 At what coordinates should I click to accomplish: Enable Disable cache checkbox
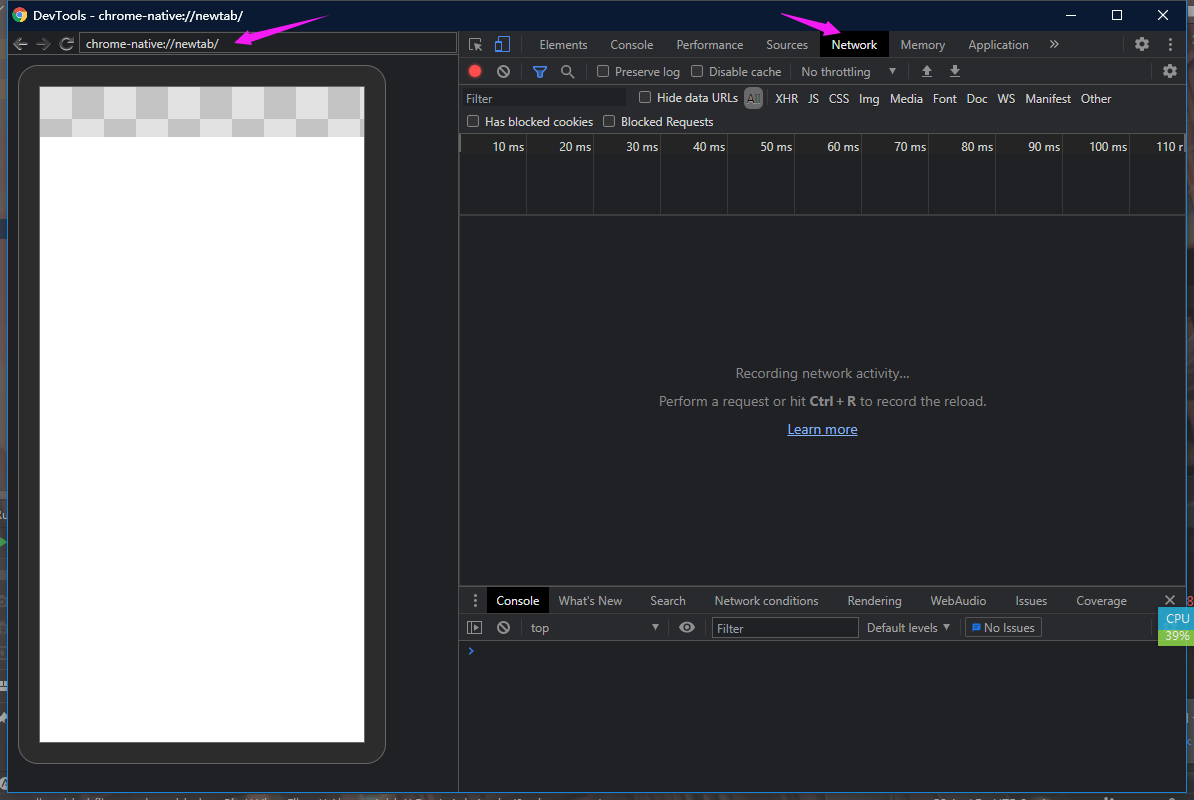click(x=697, y=71)
